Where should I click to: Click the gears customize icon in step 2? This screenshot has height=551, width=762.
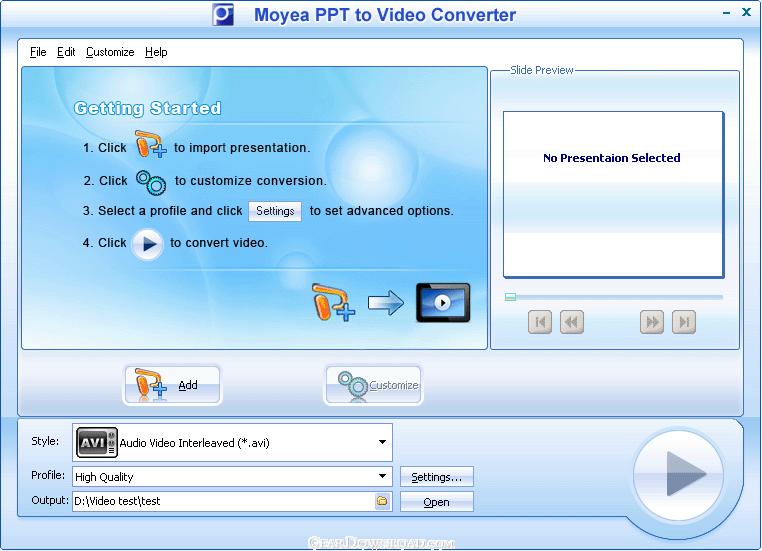[151, 182]
